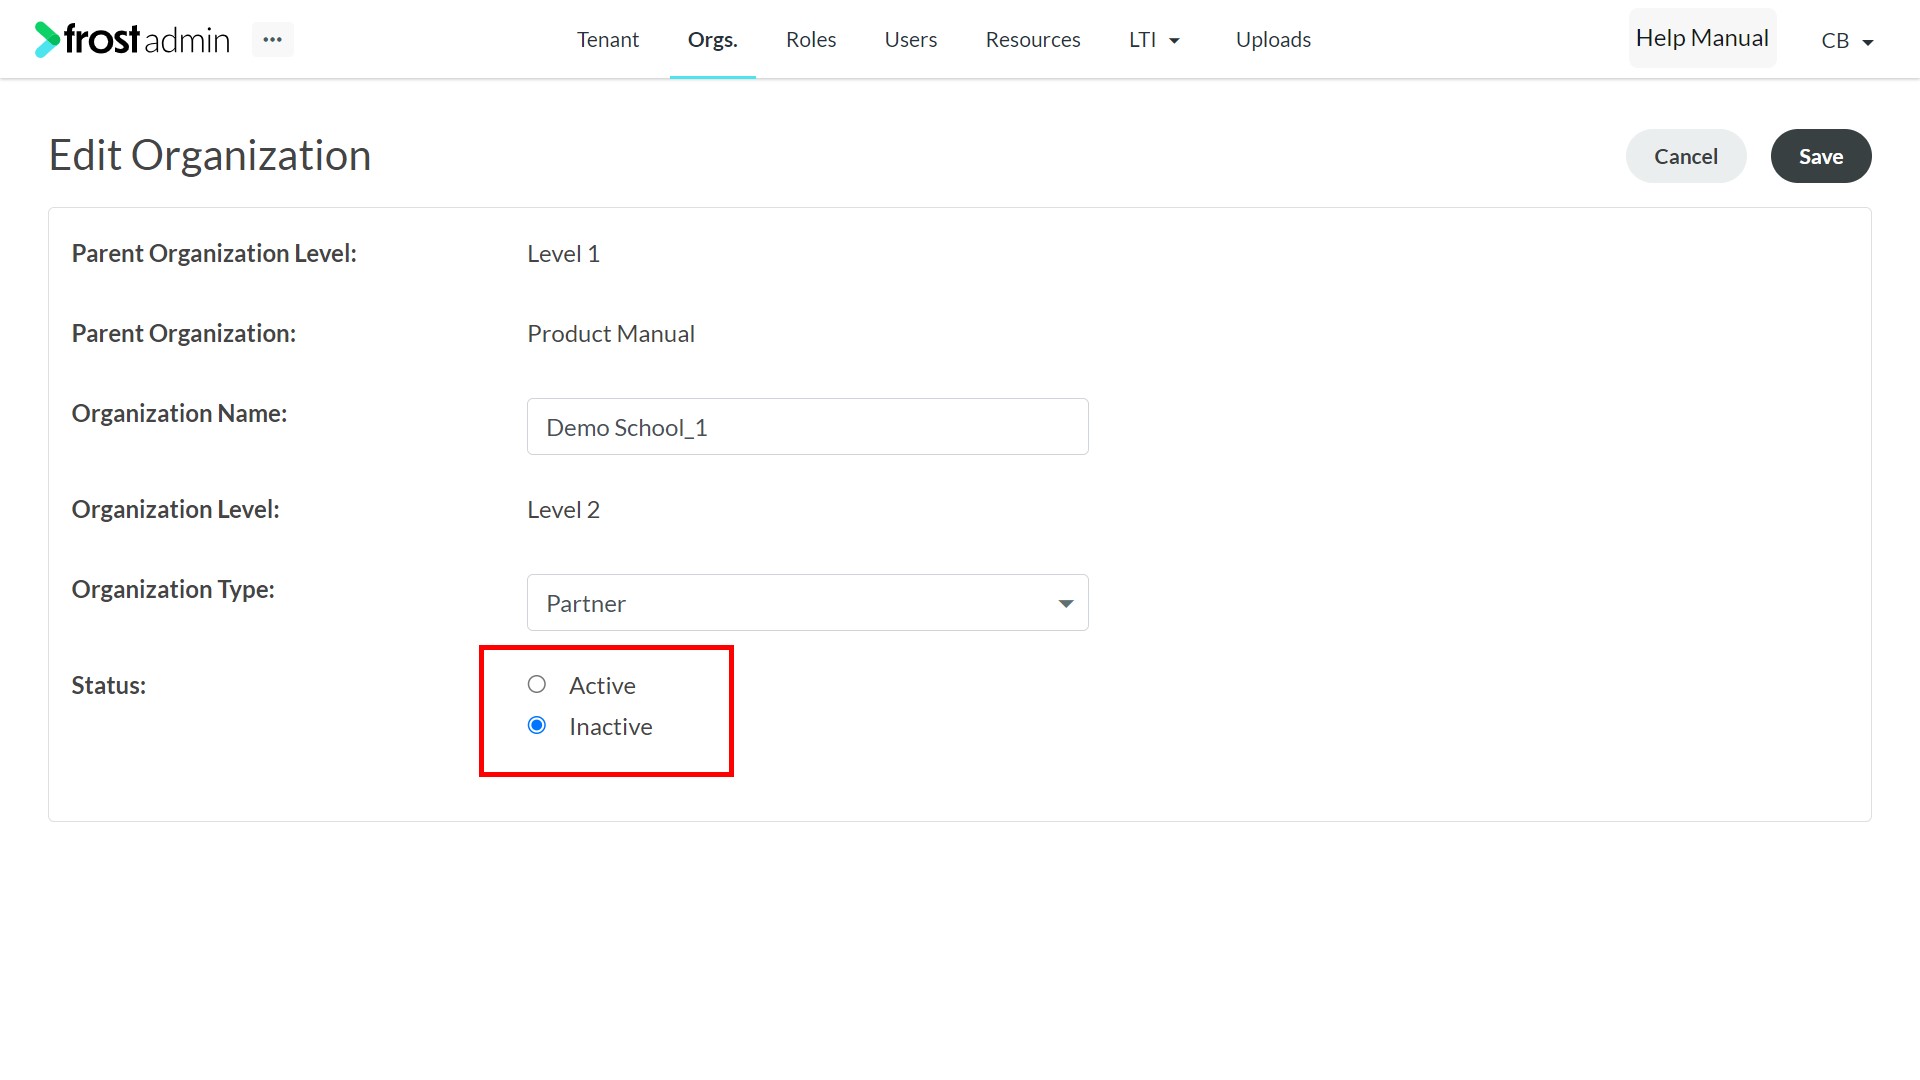
Task: Click the 'Level 2' organization level value
Action: [563, 509]
